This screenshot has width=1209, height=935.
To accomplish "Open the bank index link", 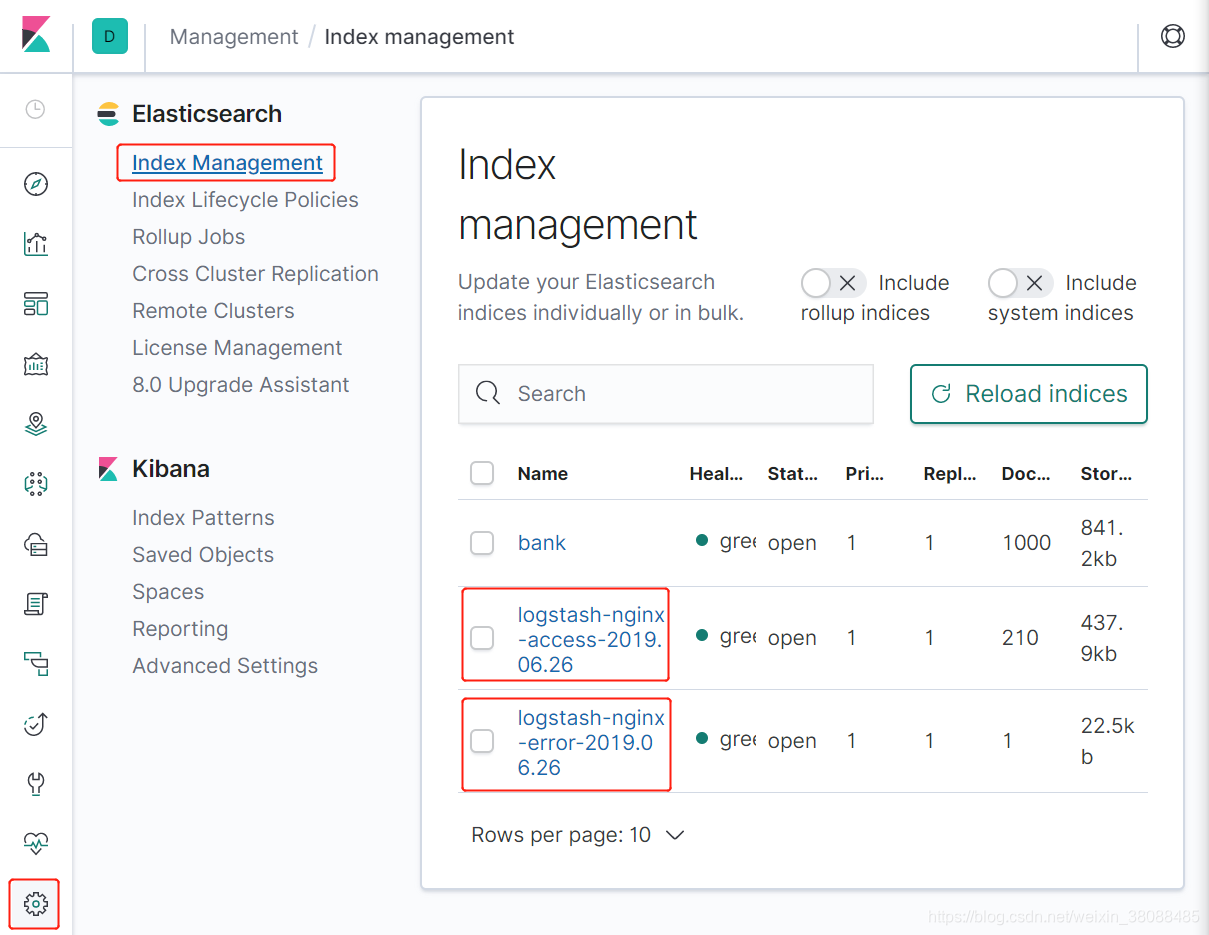I will tap(542, 543).
